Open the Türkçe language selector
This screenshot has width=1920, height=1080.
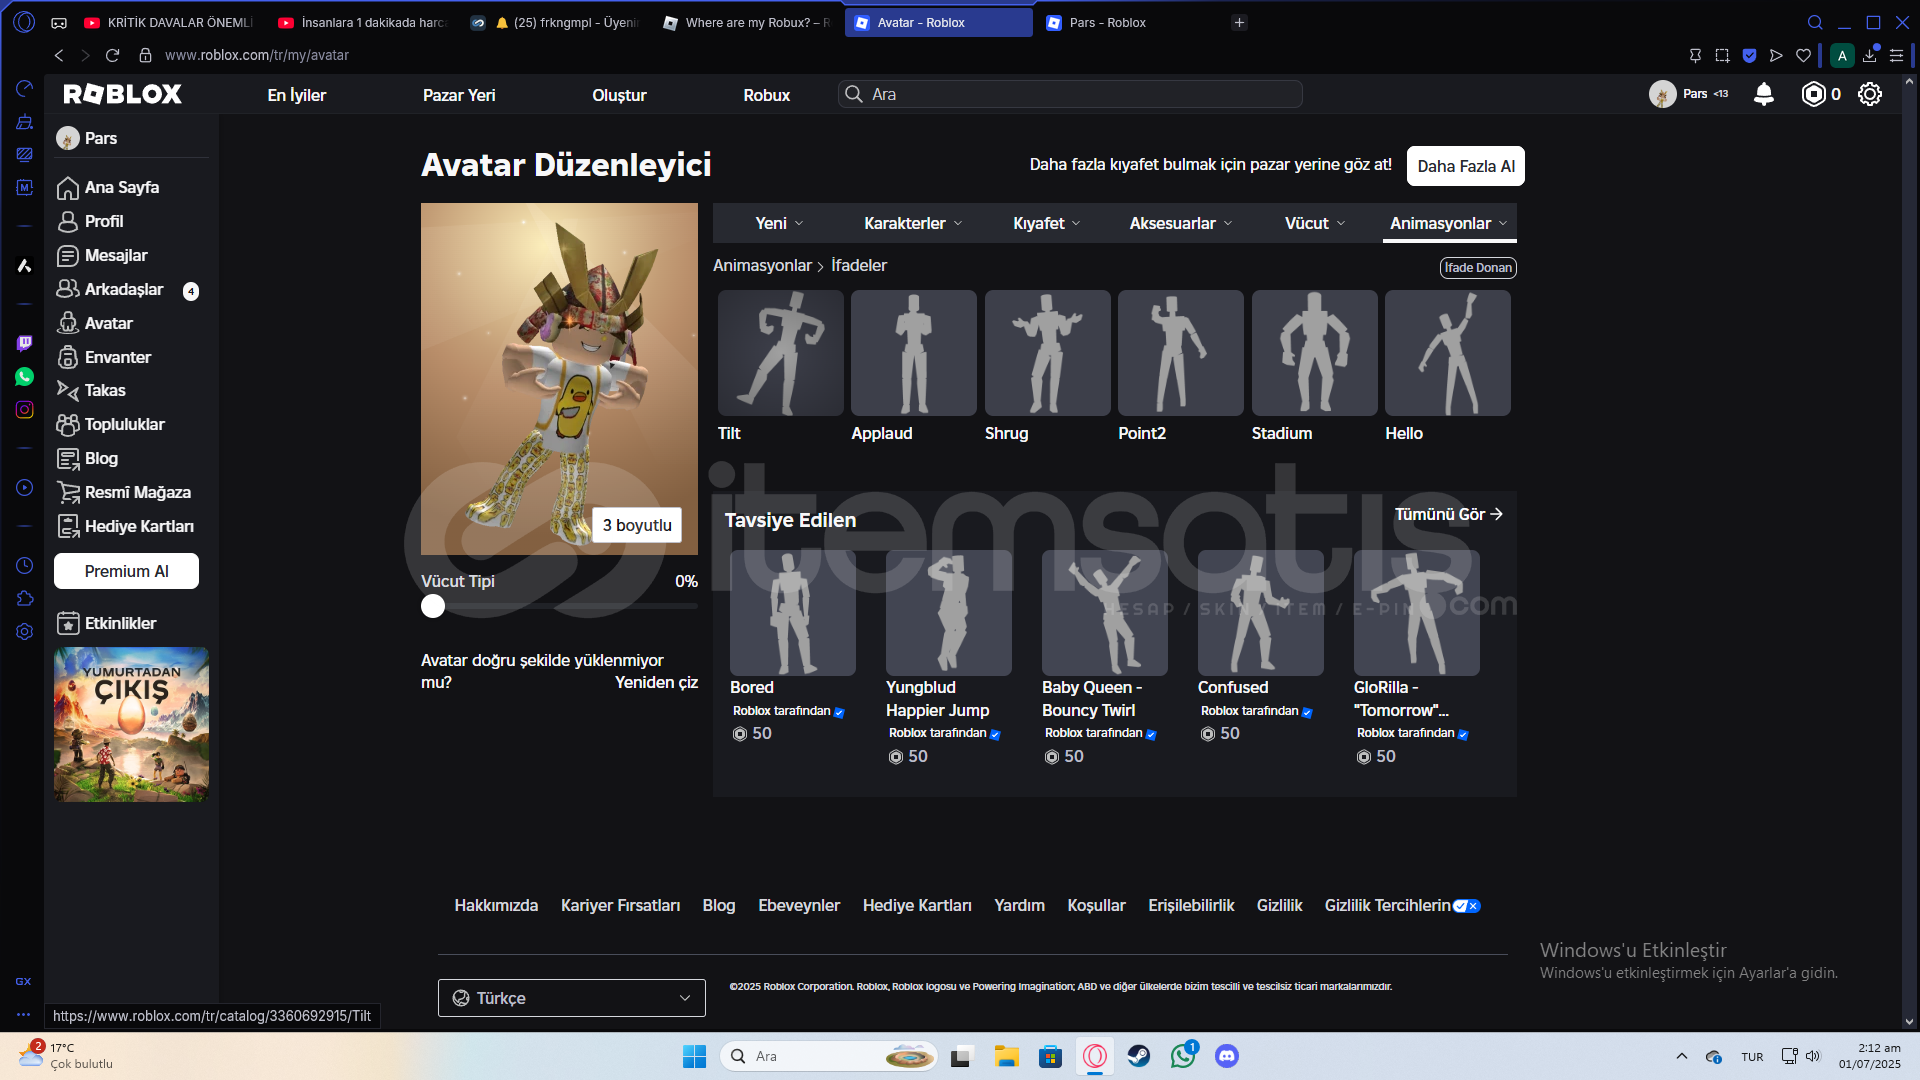(572, 998)
